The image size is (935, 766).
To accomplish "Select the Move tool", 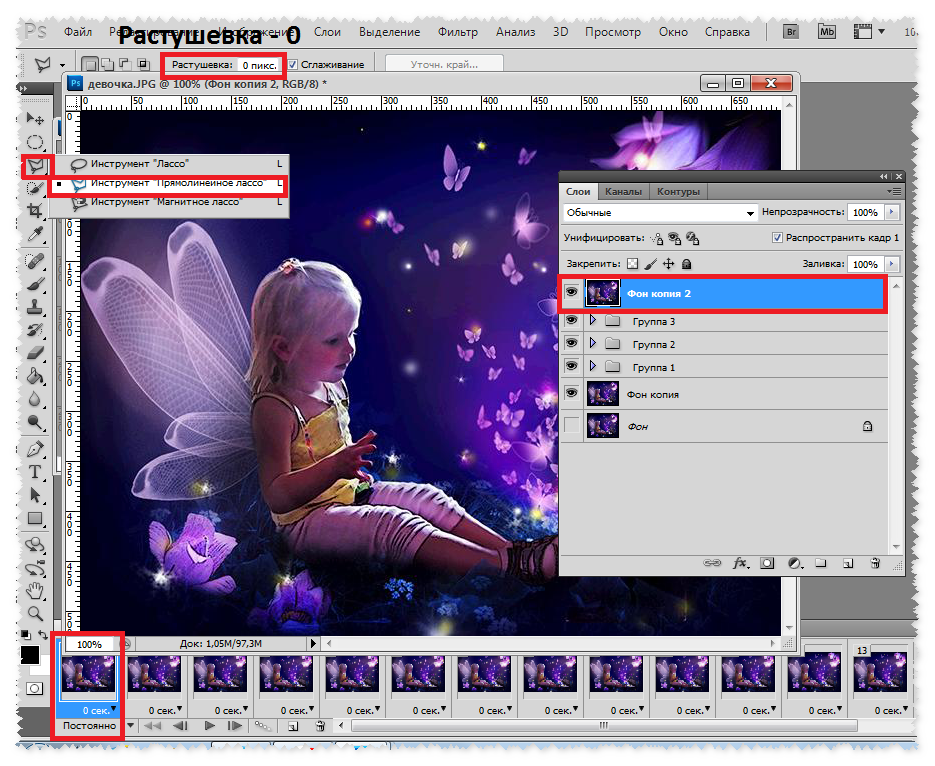I will [35, 119].
